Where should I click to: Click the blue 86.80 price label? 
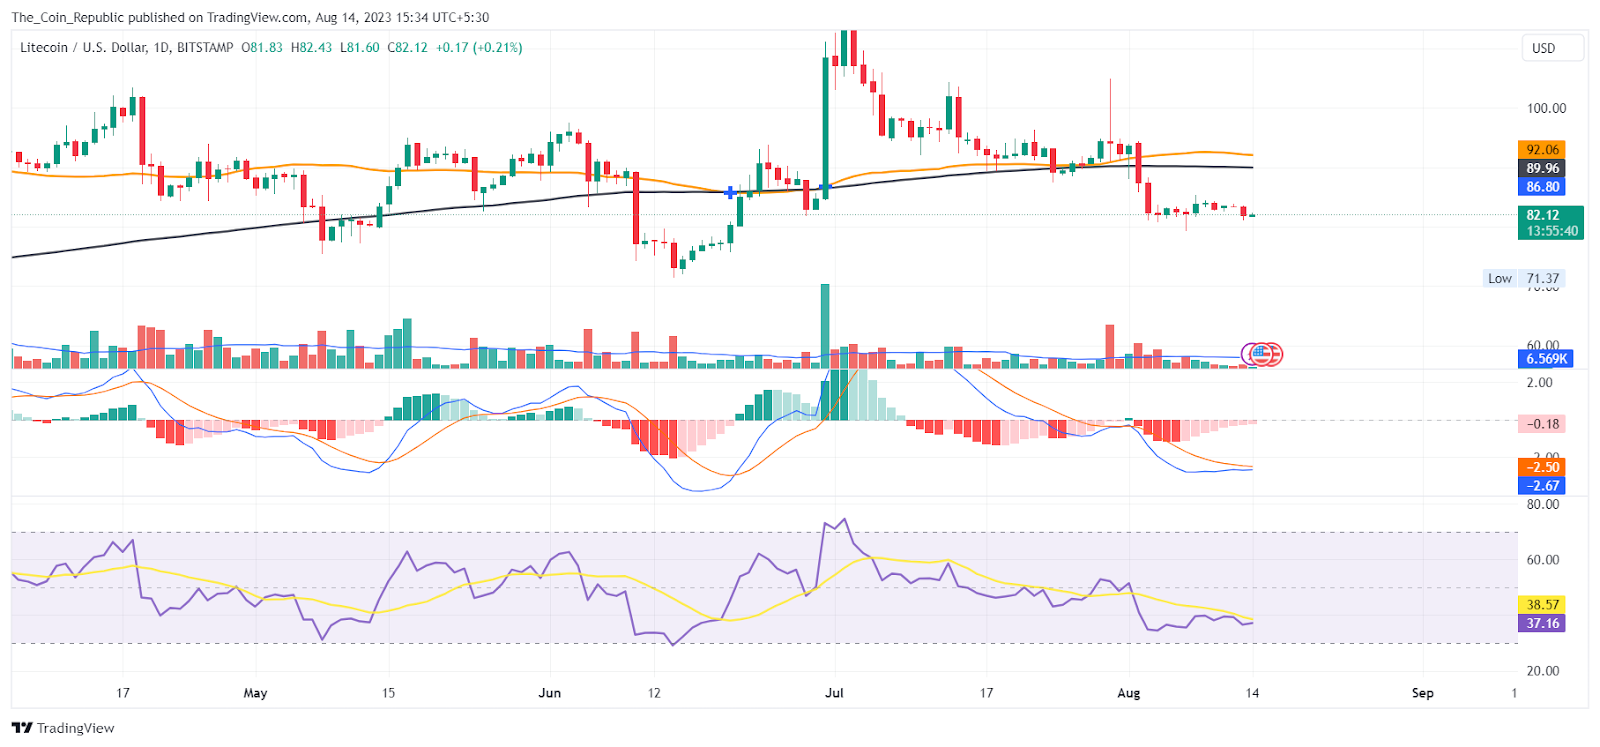(1542, 187)
